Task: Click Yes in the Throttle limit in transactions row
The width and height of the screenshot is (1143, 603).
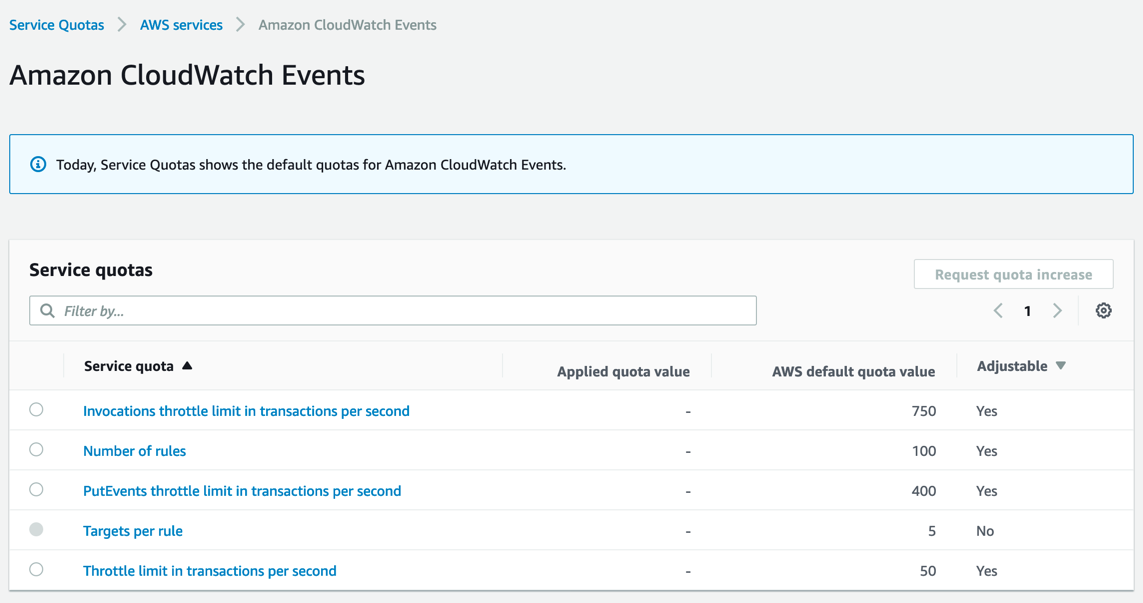Action: [986, 571]
